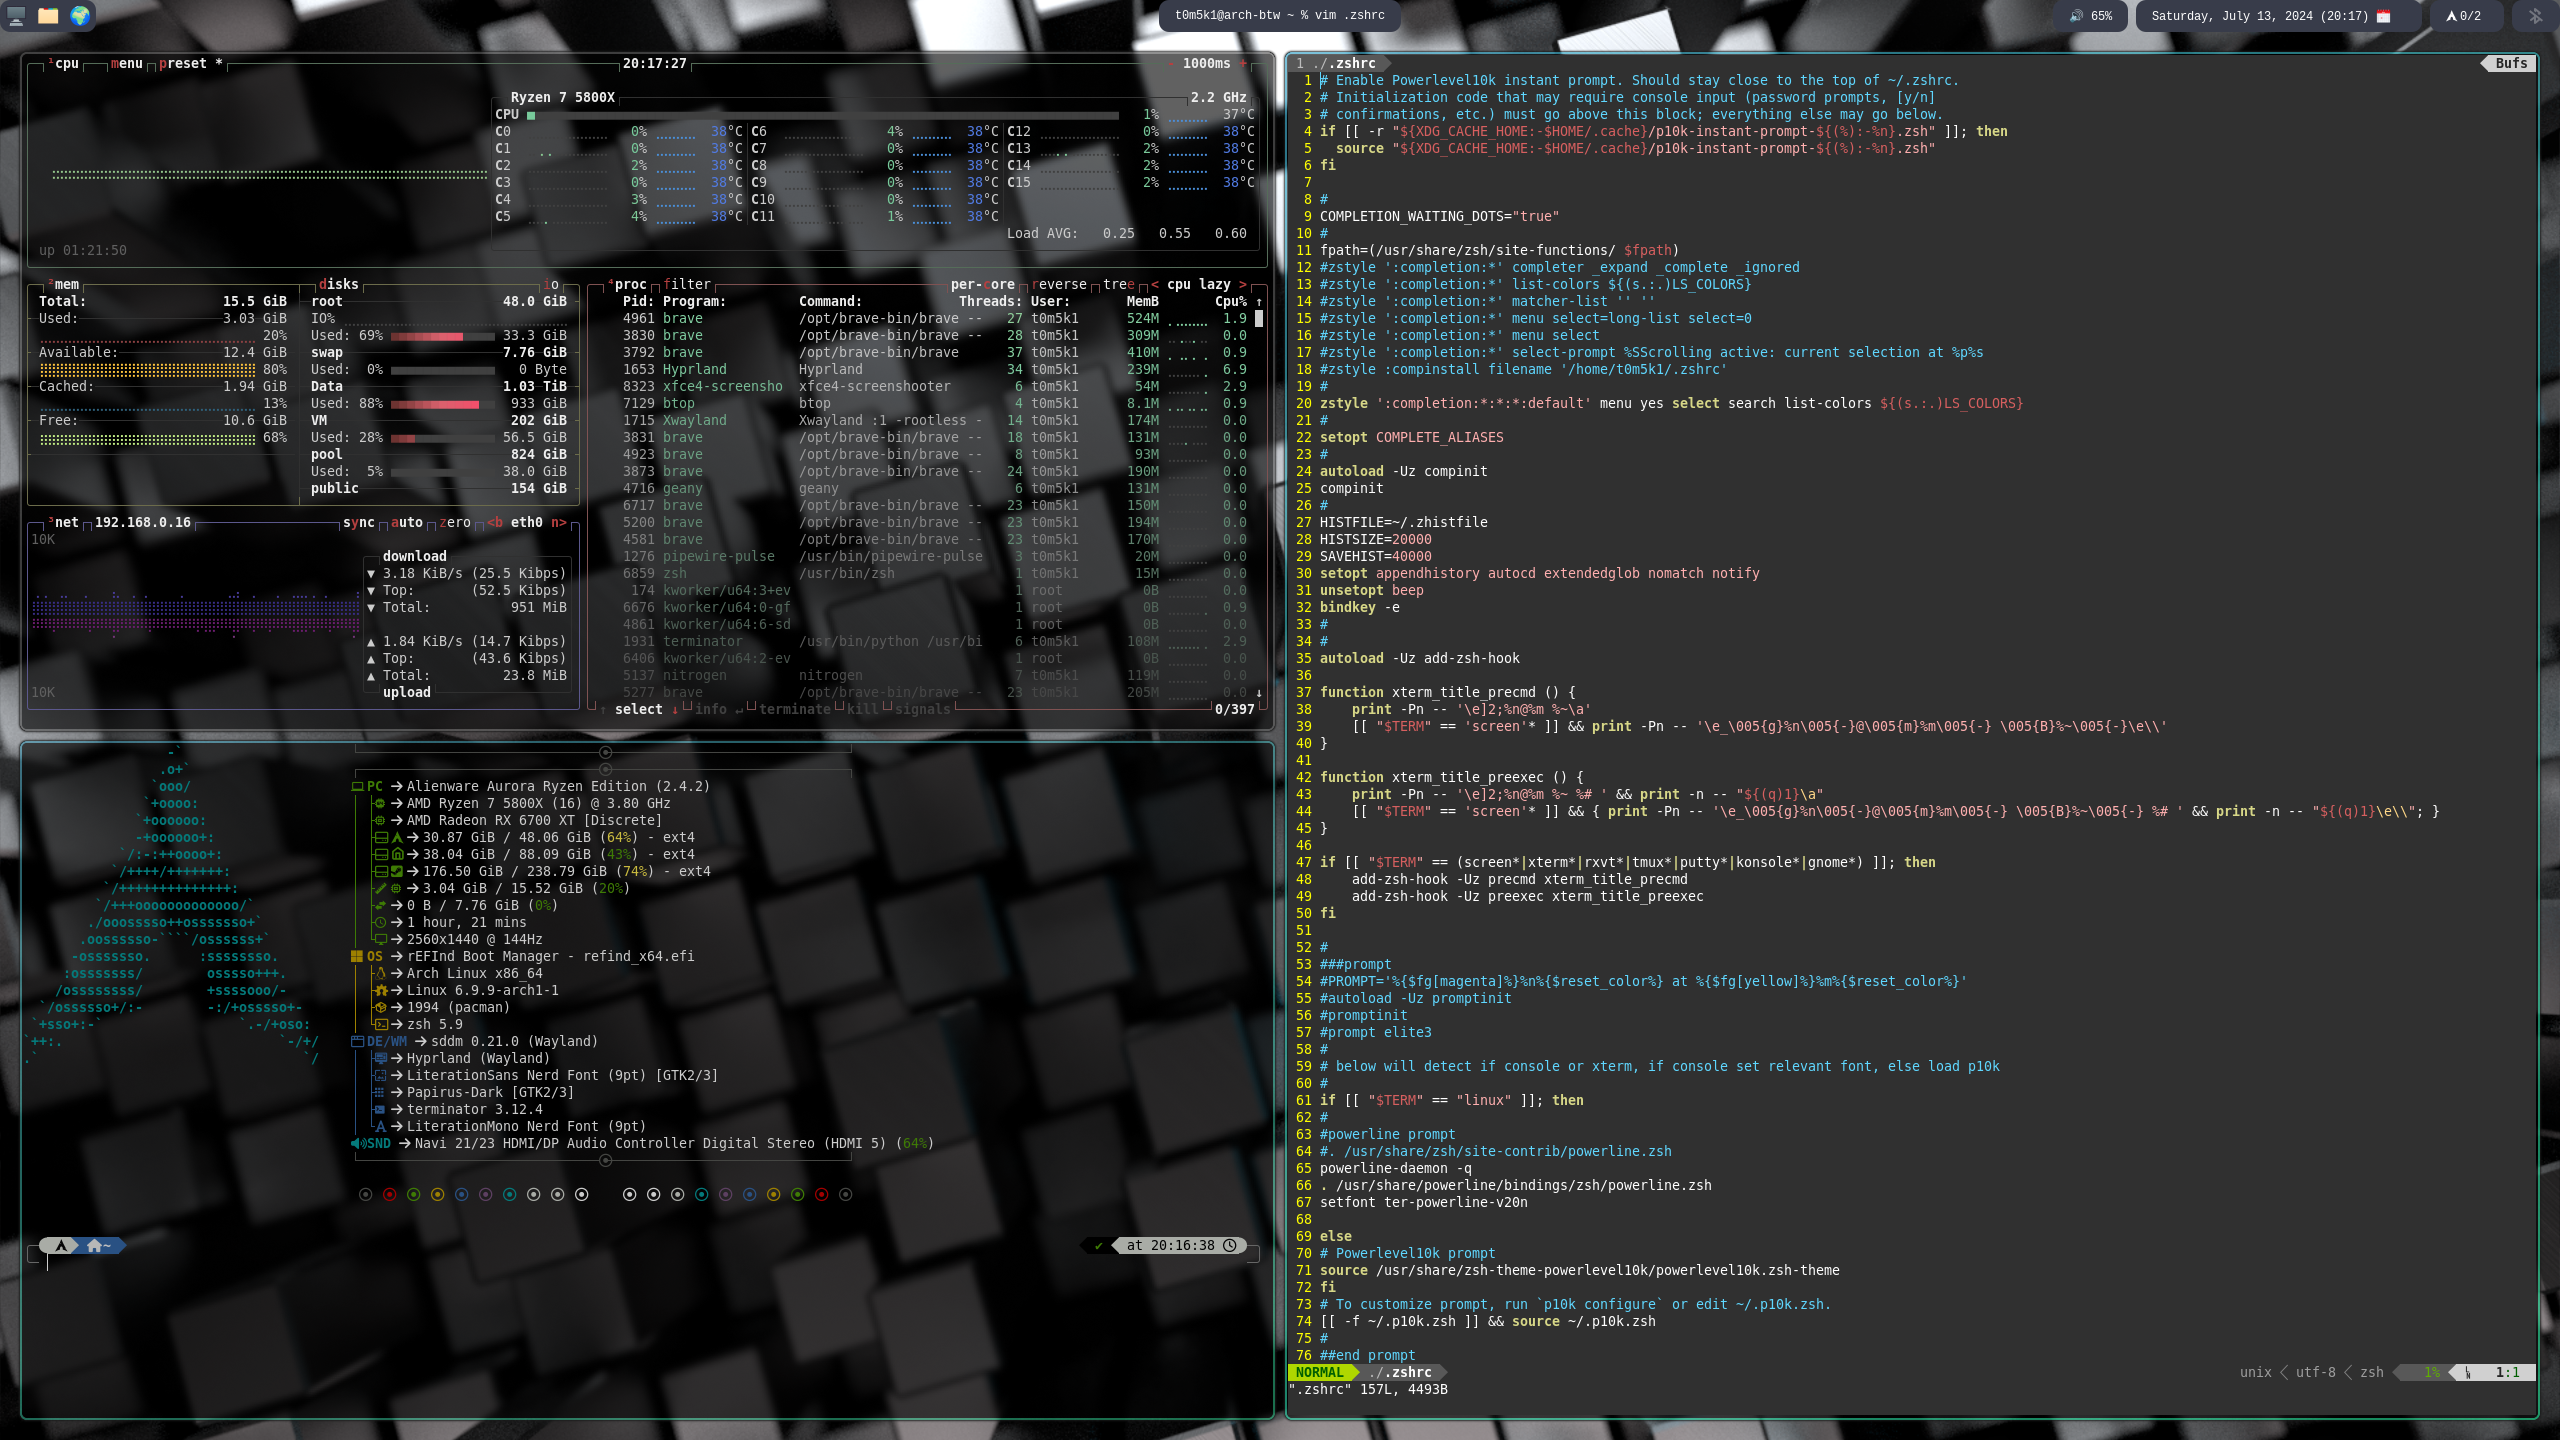
Task: Click the Bluetooth icon in top bar
Action: click(2535, 16)
